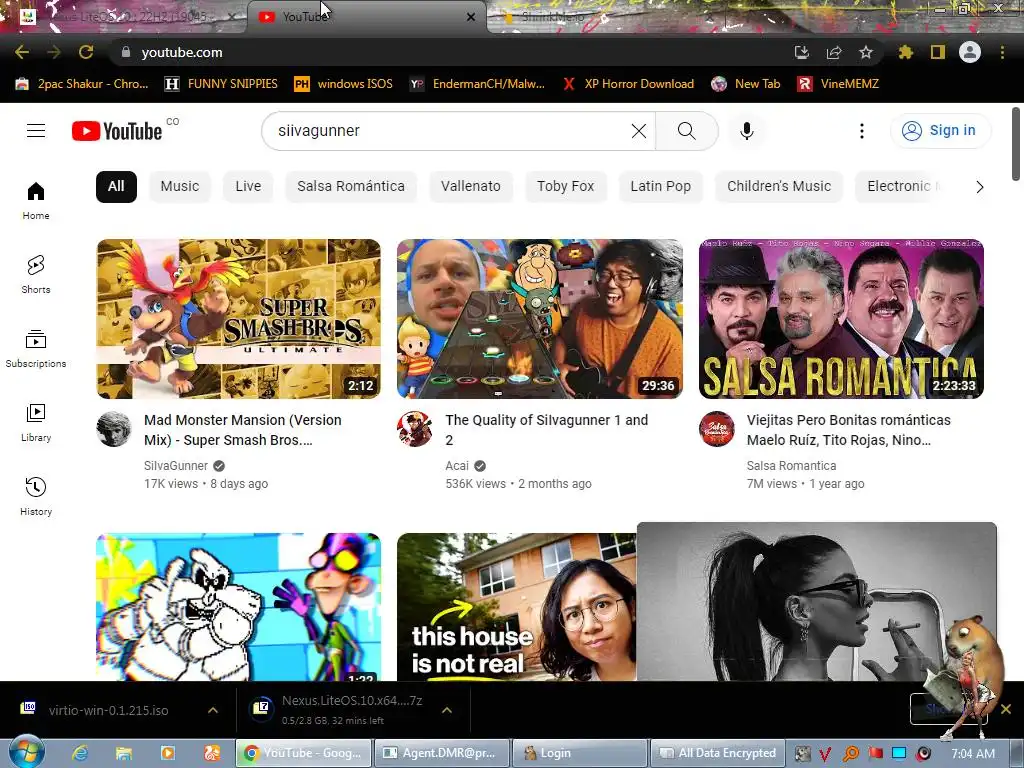
Task: Open the 2pac Shakur bookmark
Action: click(82, 84)
